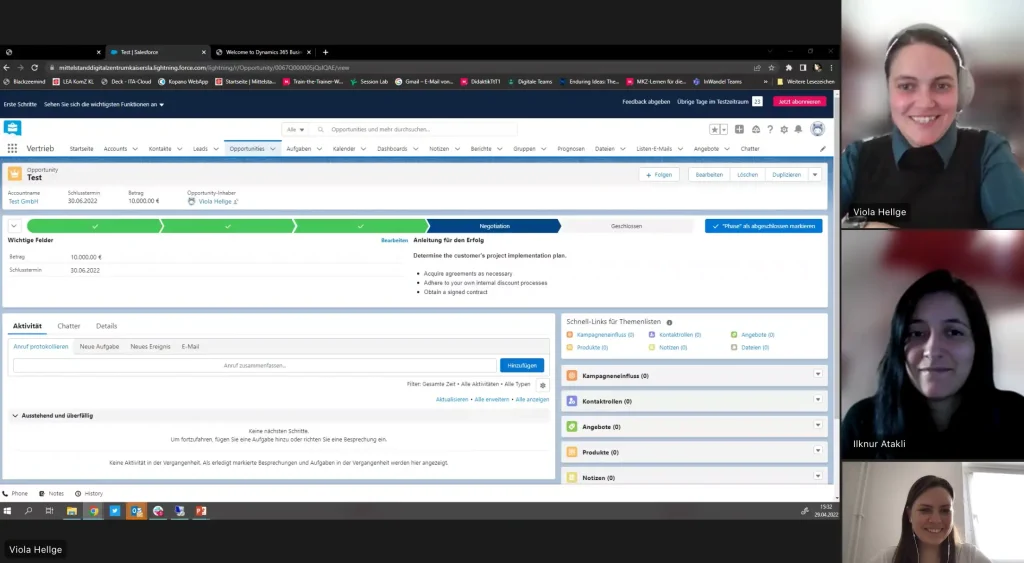Image resolution: width=1024 pixels, height=563 pixels.
Task: Open PowerPoint from the taskbar
Action: (200, 511)
